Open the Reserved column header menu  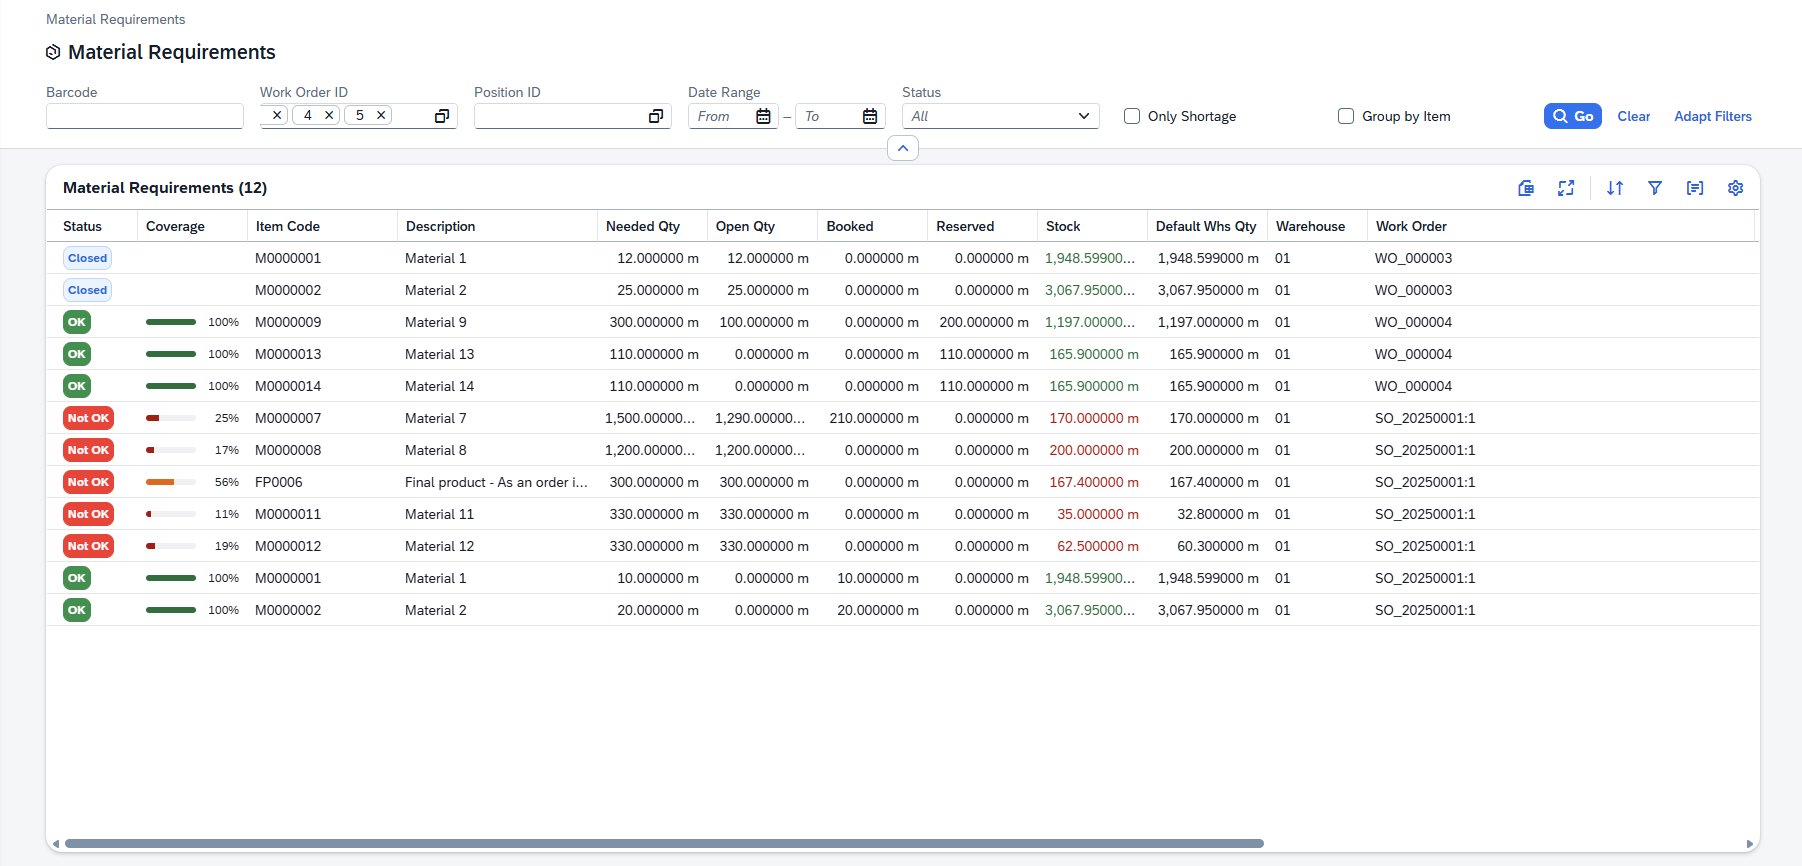(982, 226)
